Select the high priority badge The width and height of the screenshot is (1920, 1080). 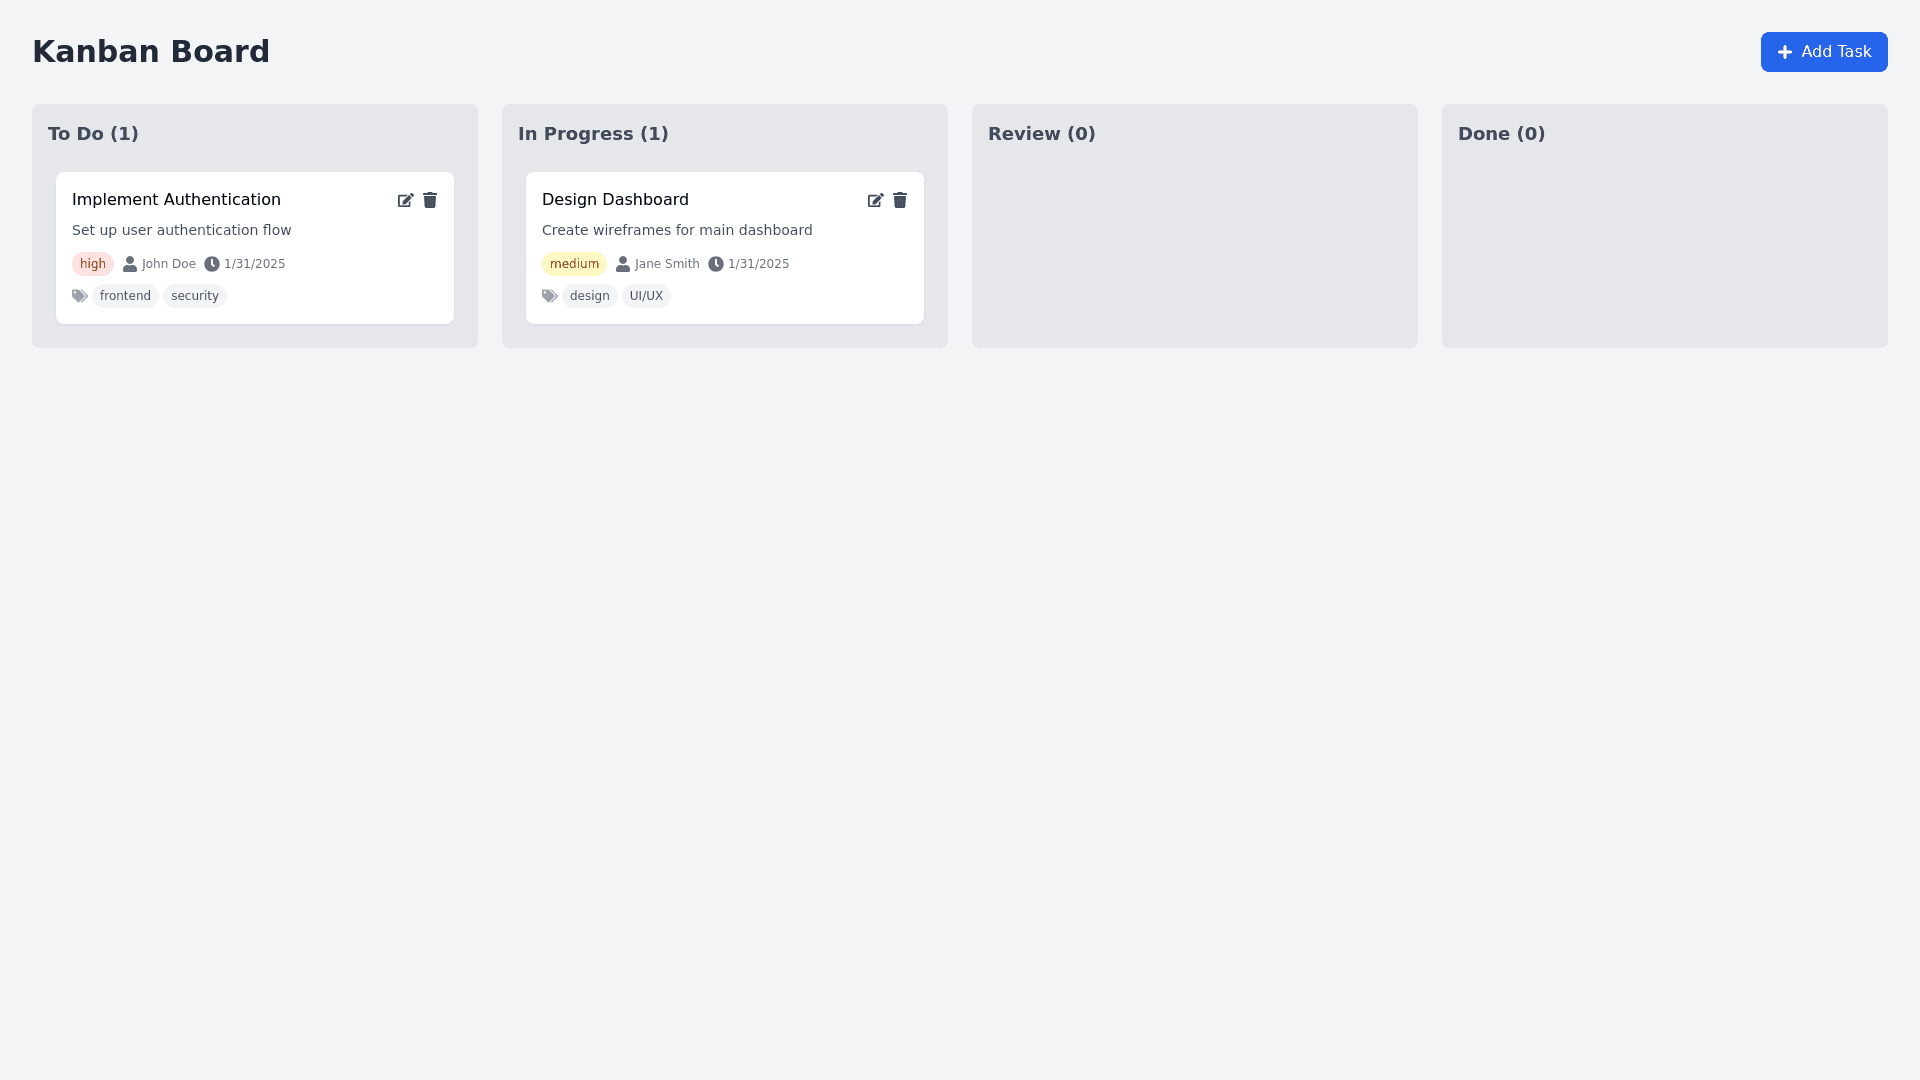93,264
